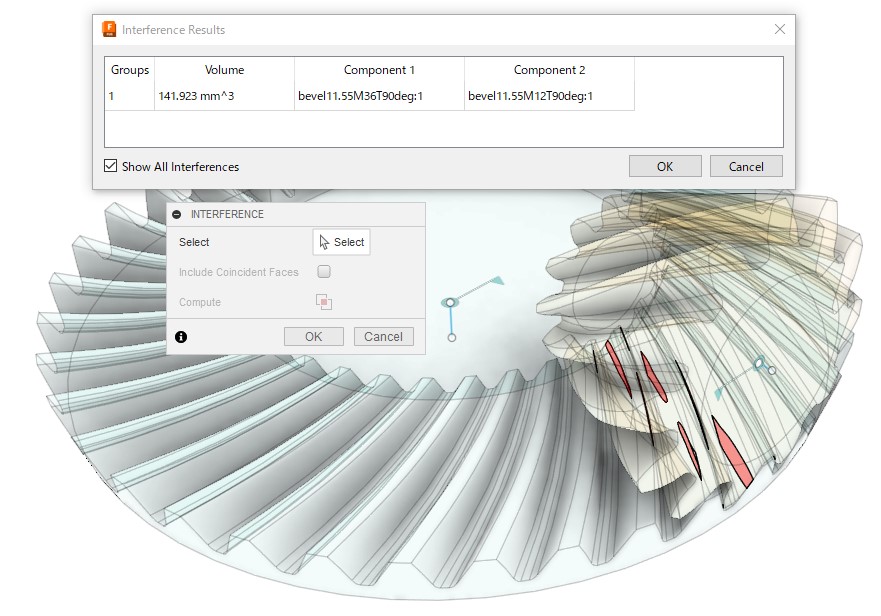881x616 pixels.
Task: Click the info icon in the INTERFERENCE panel
Action: [181, 337]
